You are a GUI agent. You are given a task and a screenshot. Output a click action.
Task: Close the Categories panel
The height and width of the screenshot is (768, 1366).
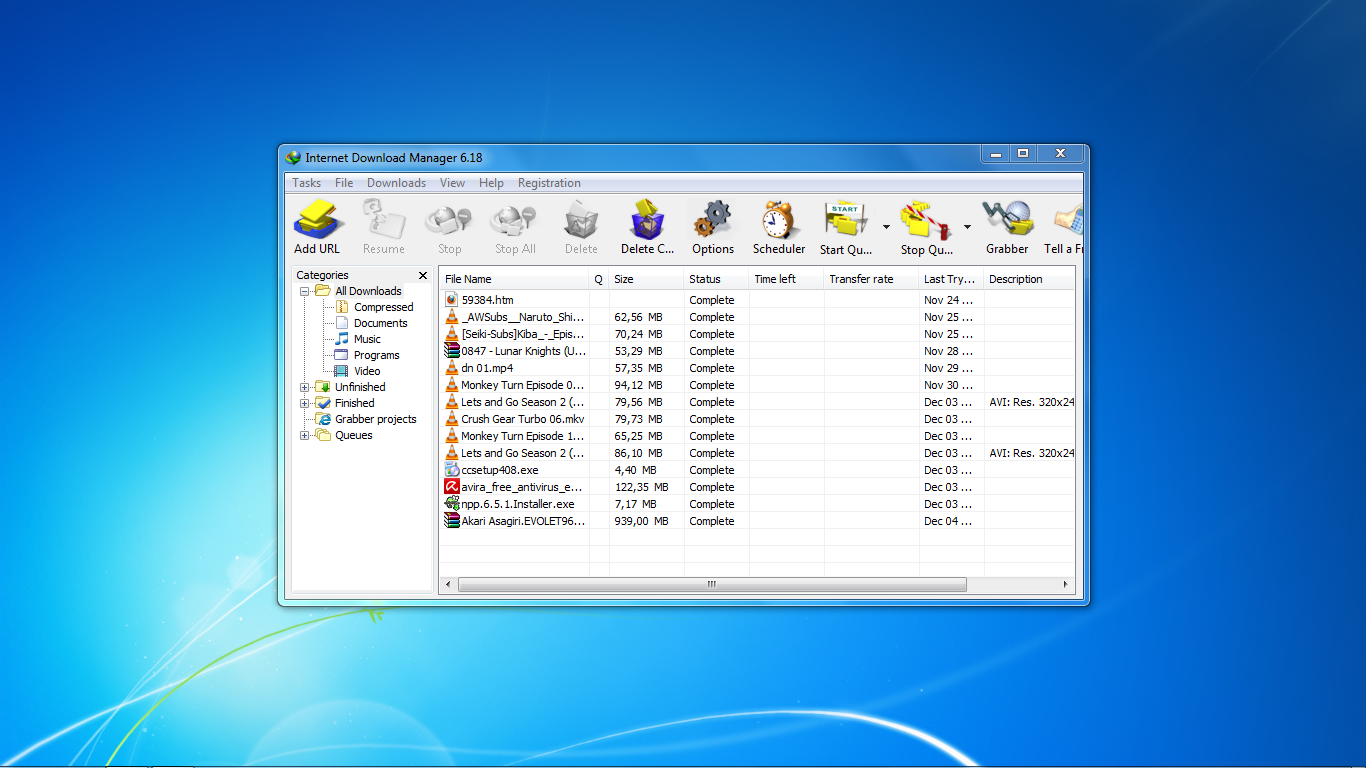pos(423,275)
